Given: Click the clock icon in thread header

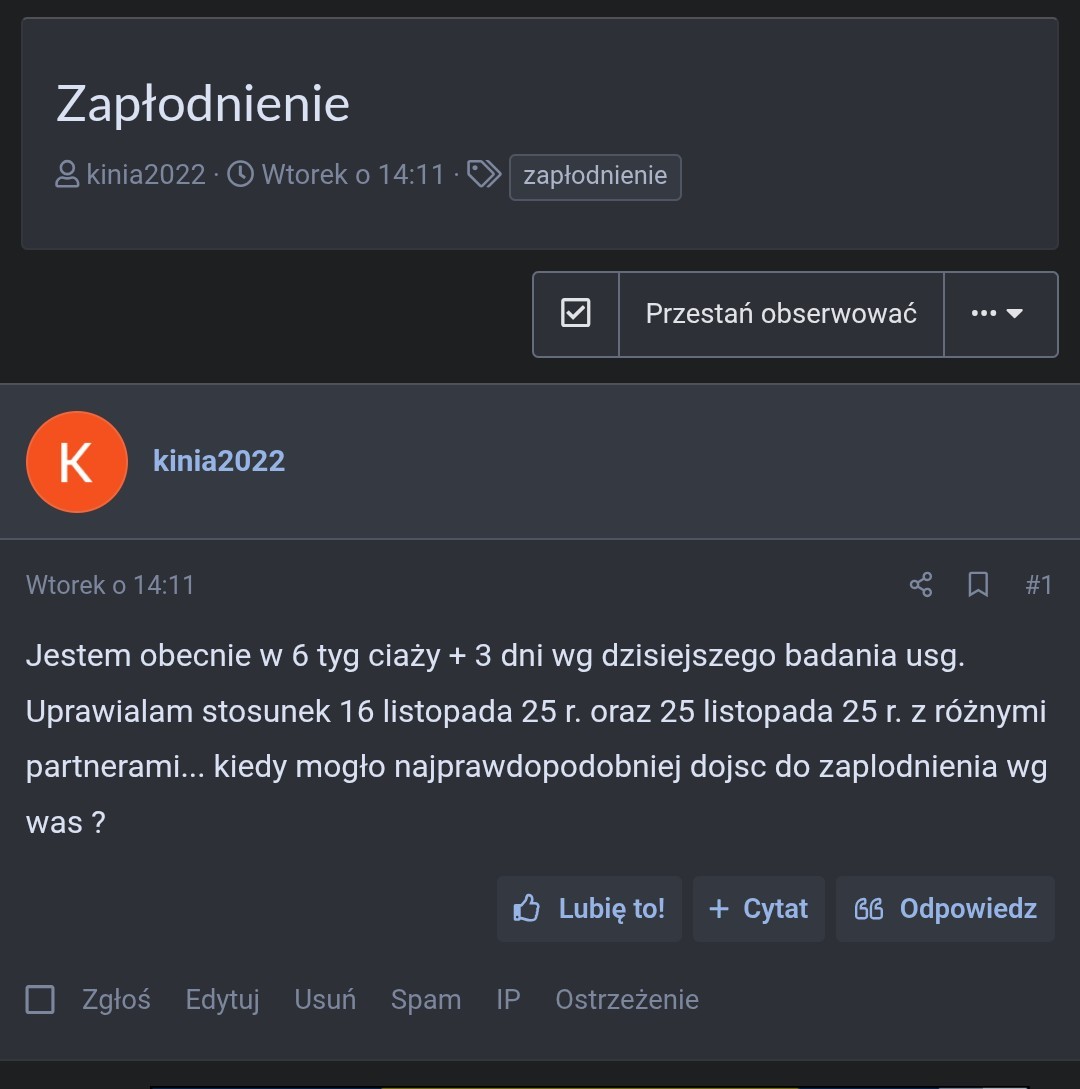Looking at the screenshot, I should (241, 175).
